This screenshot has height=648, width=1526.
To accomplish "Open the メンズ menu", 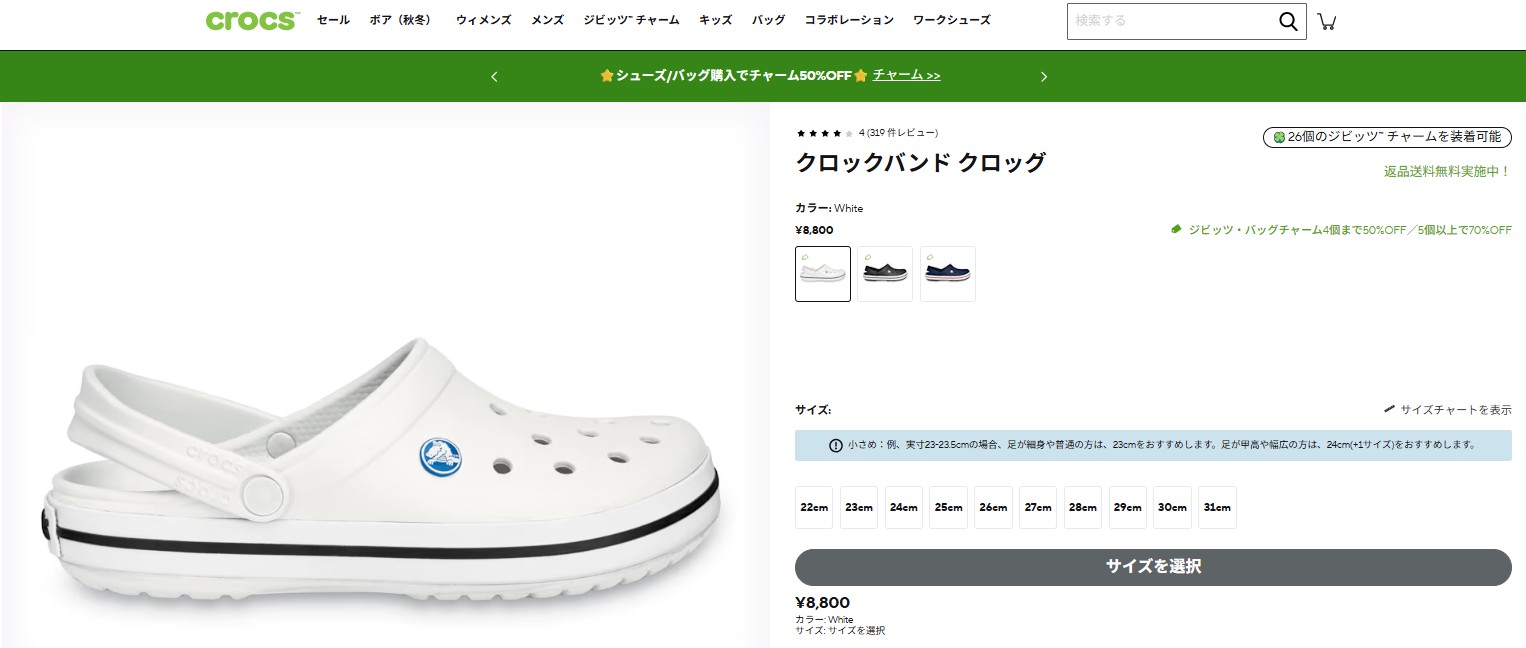I will 546,19.
